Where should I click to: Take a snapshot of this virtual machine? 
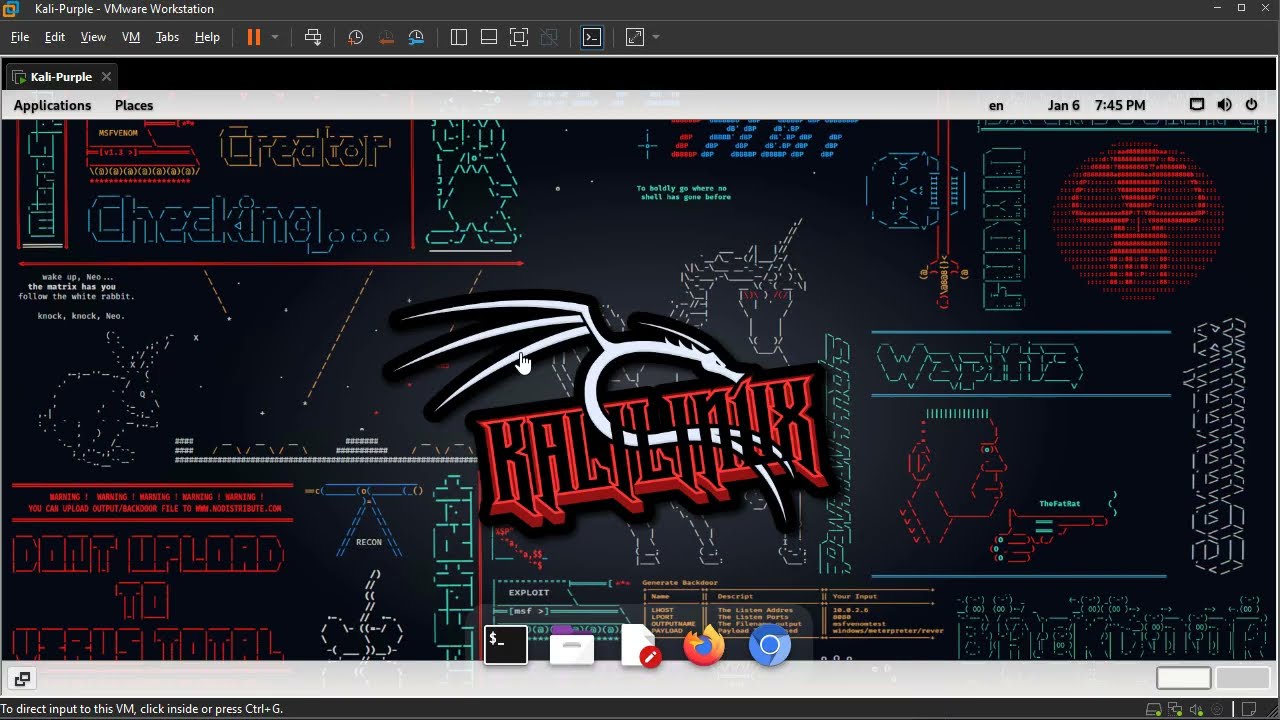click(355, 37)
